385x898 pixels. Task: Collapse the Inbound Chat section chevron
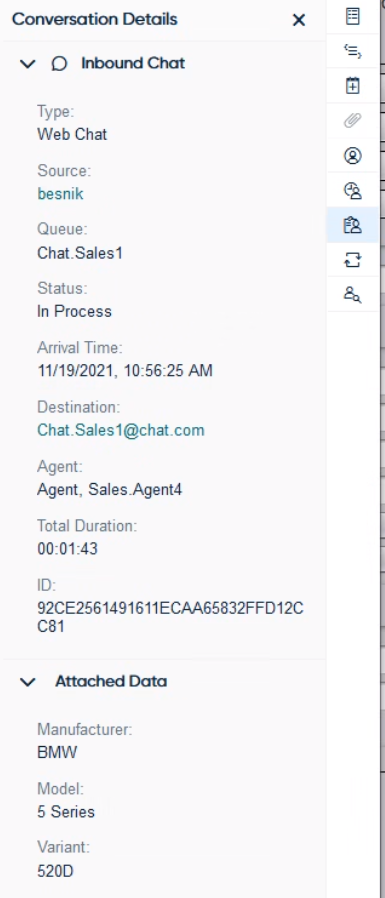click(28, 64)
